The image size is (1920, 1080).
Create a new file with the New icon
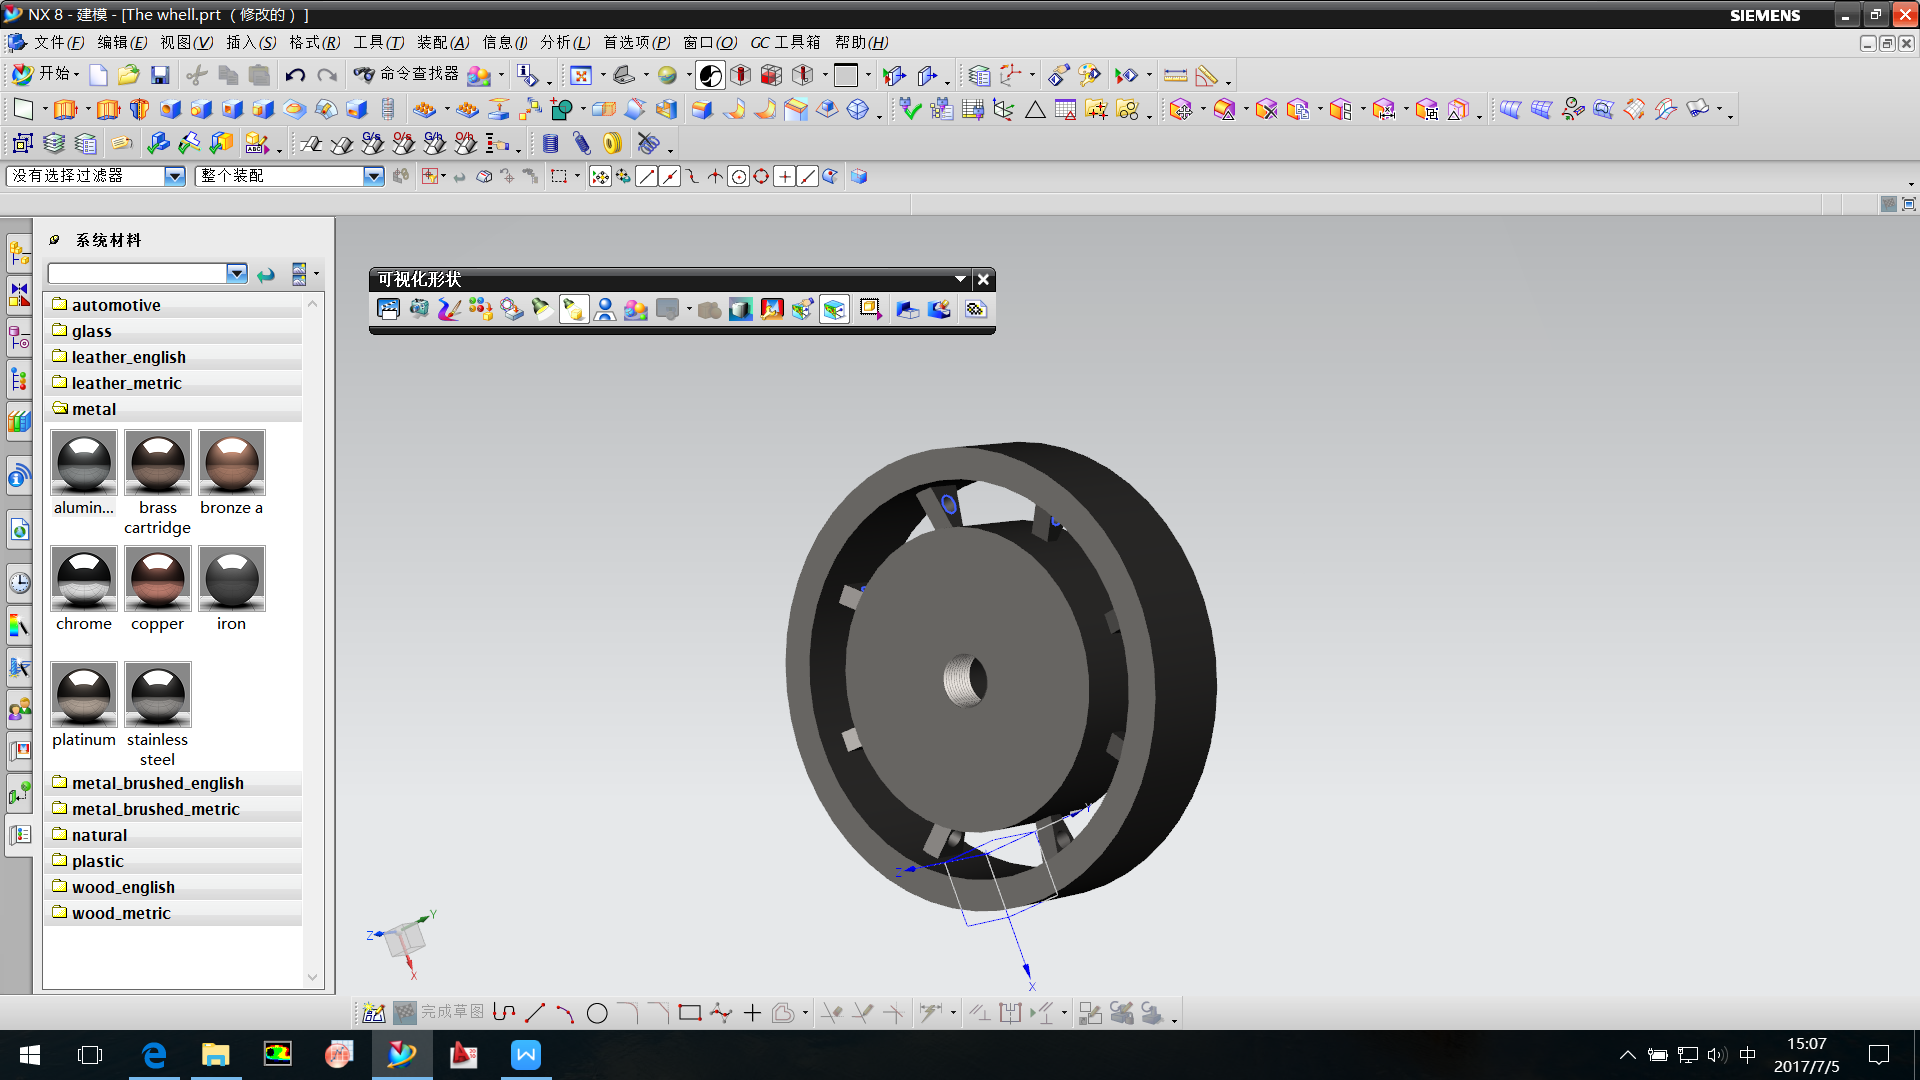(98, 75)
